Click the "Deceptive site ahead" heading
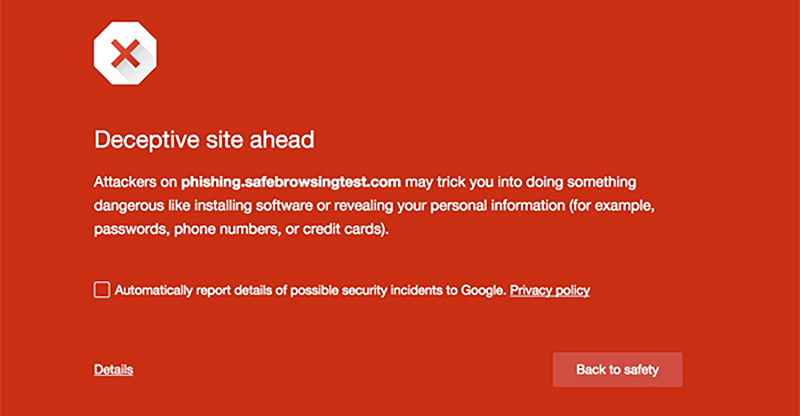The image size is (800, 416). tap(204, 138)
